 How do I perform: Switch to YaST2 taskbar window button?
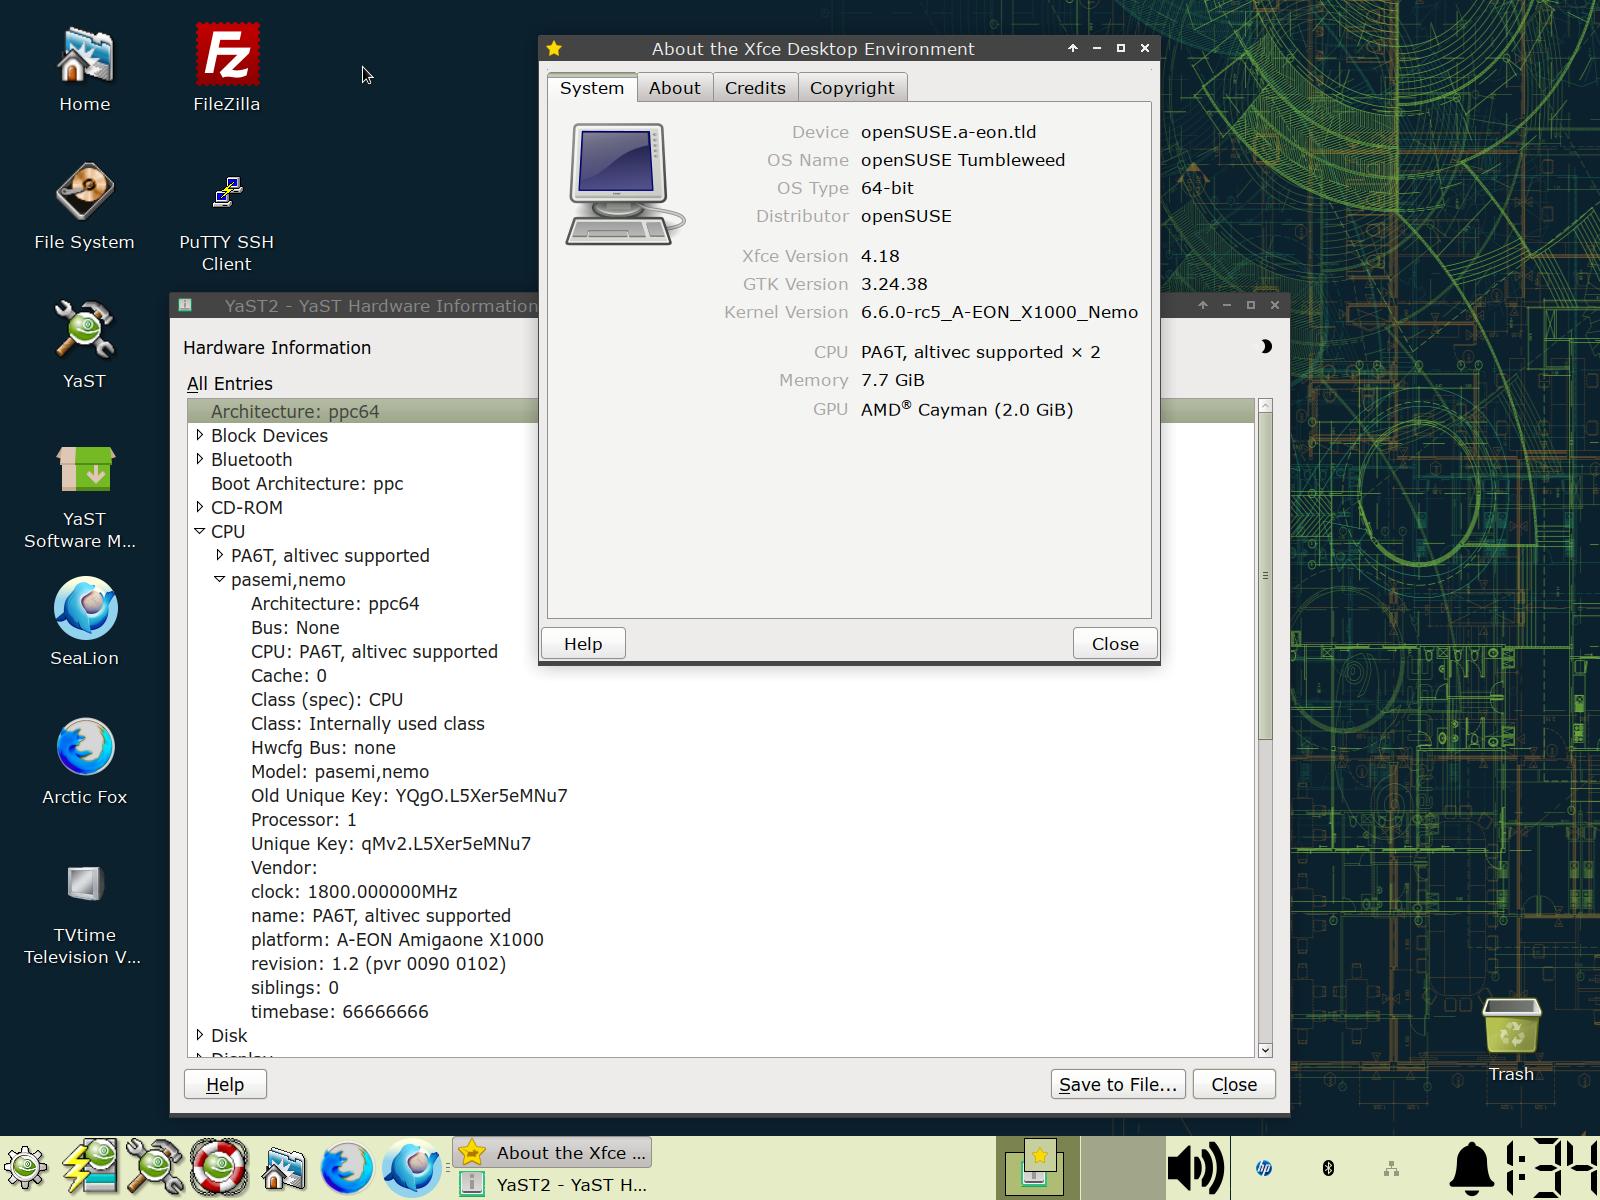tap(553, 1184)
